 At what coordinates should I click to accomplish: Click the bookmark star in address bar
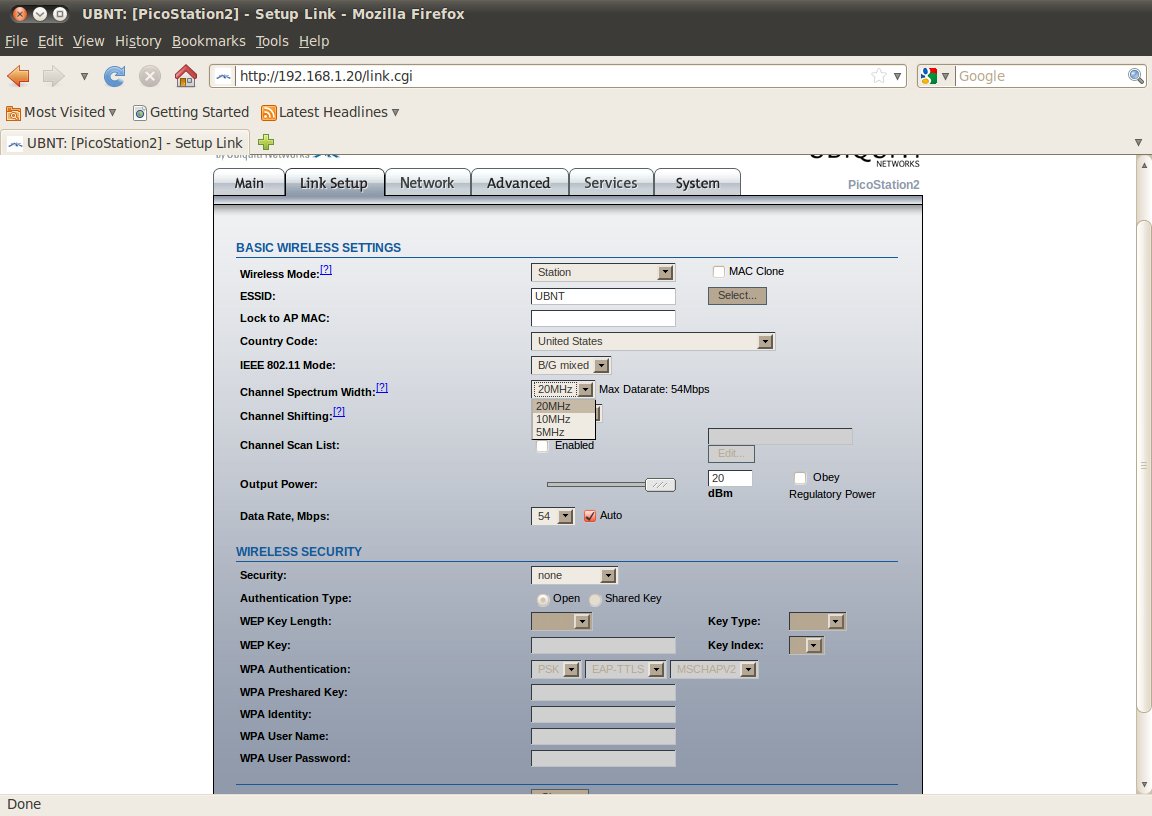(x=878, y=76)
